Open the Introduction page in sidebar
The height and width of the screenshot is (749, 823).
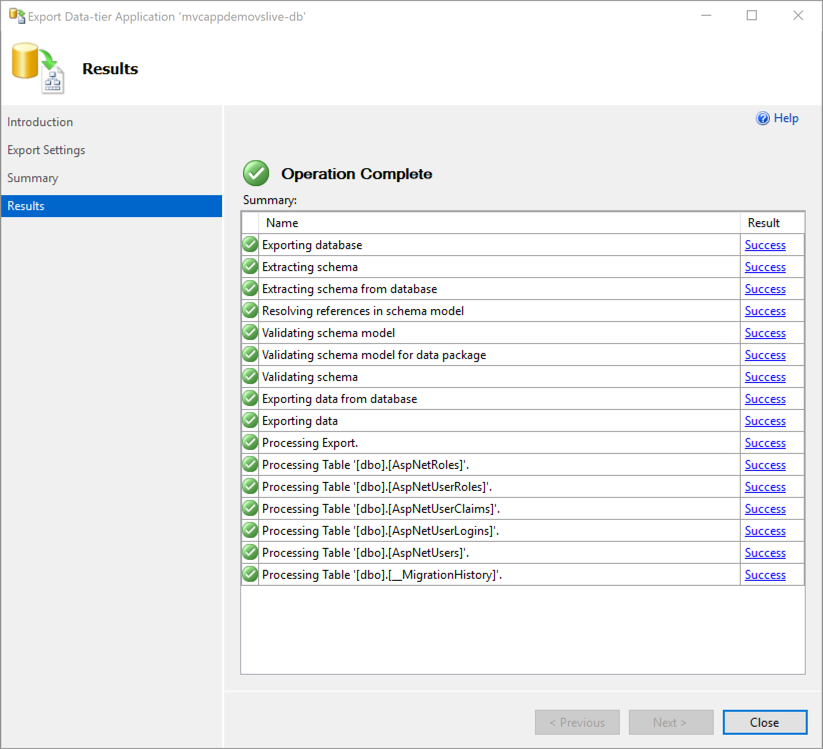[x=40, y=122]
